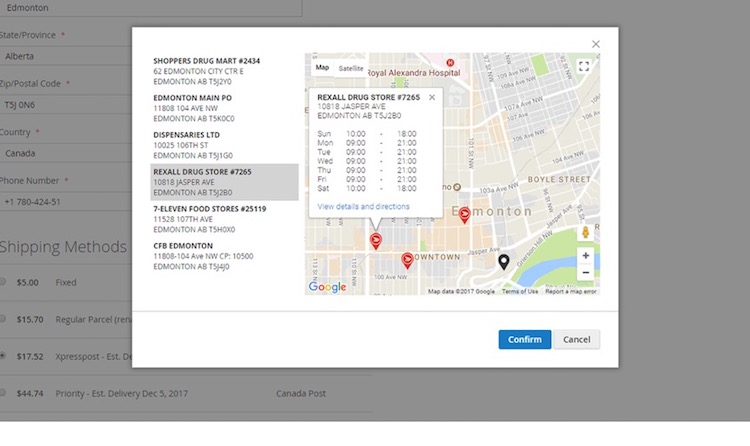Click the Canada Post carrier text
750x446 pixels.
click(301, 393)
